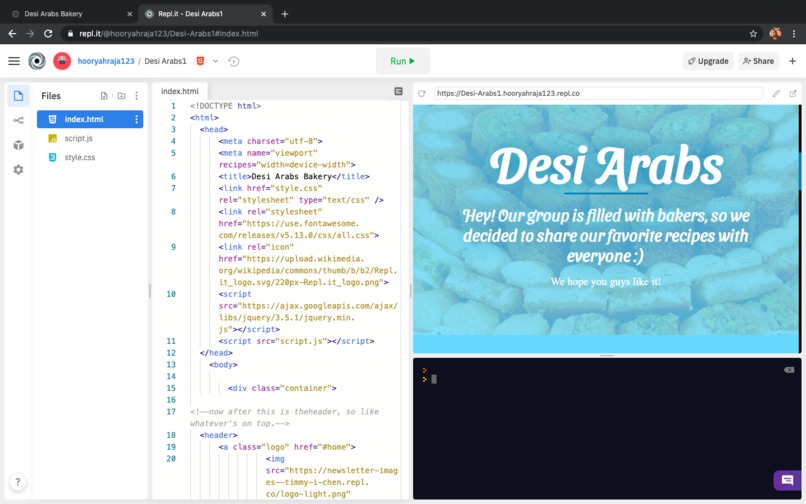Open the Packages cube sidebar icon
Screen dimensions: 806x504
coord(18,145)
